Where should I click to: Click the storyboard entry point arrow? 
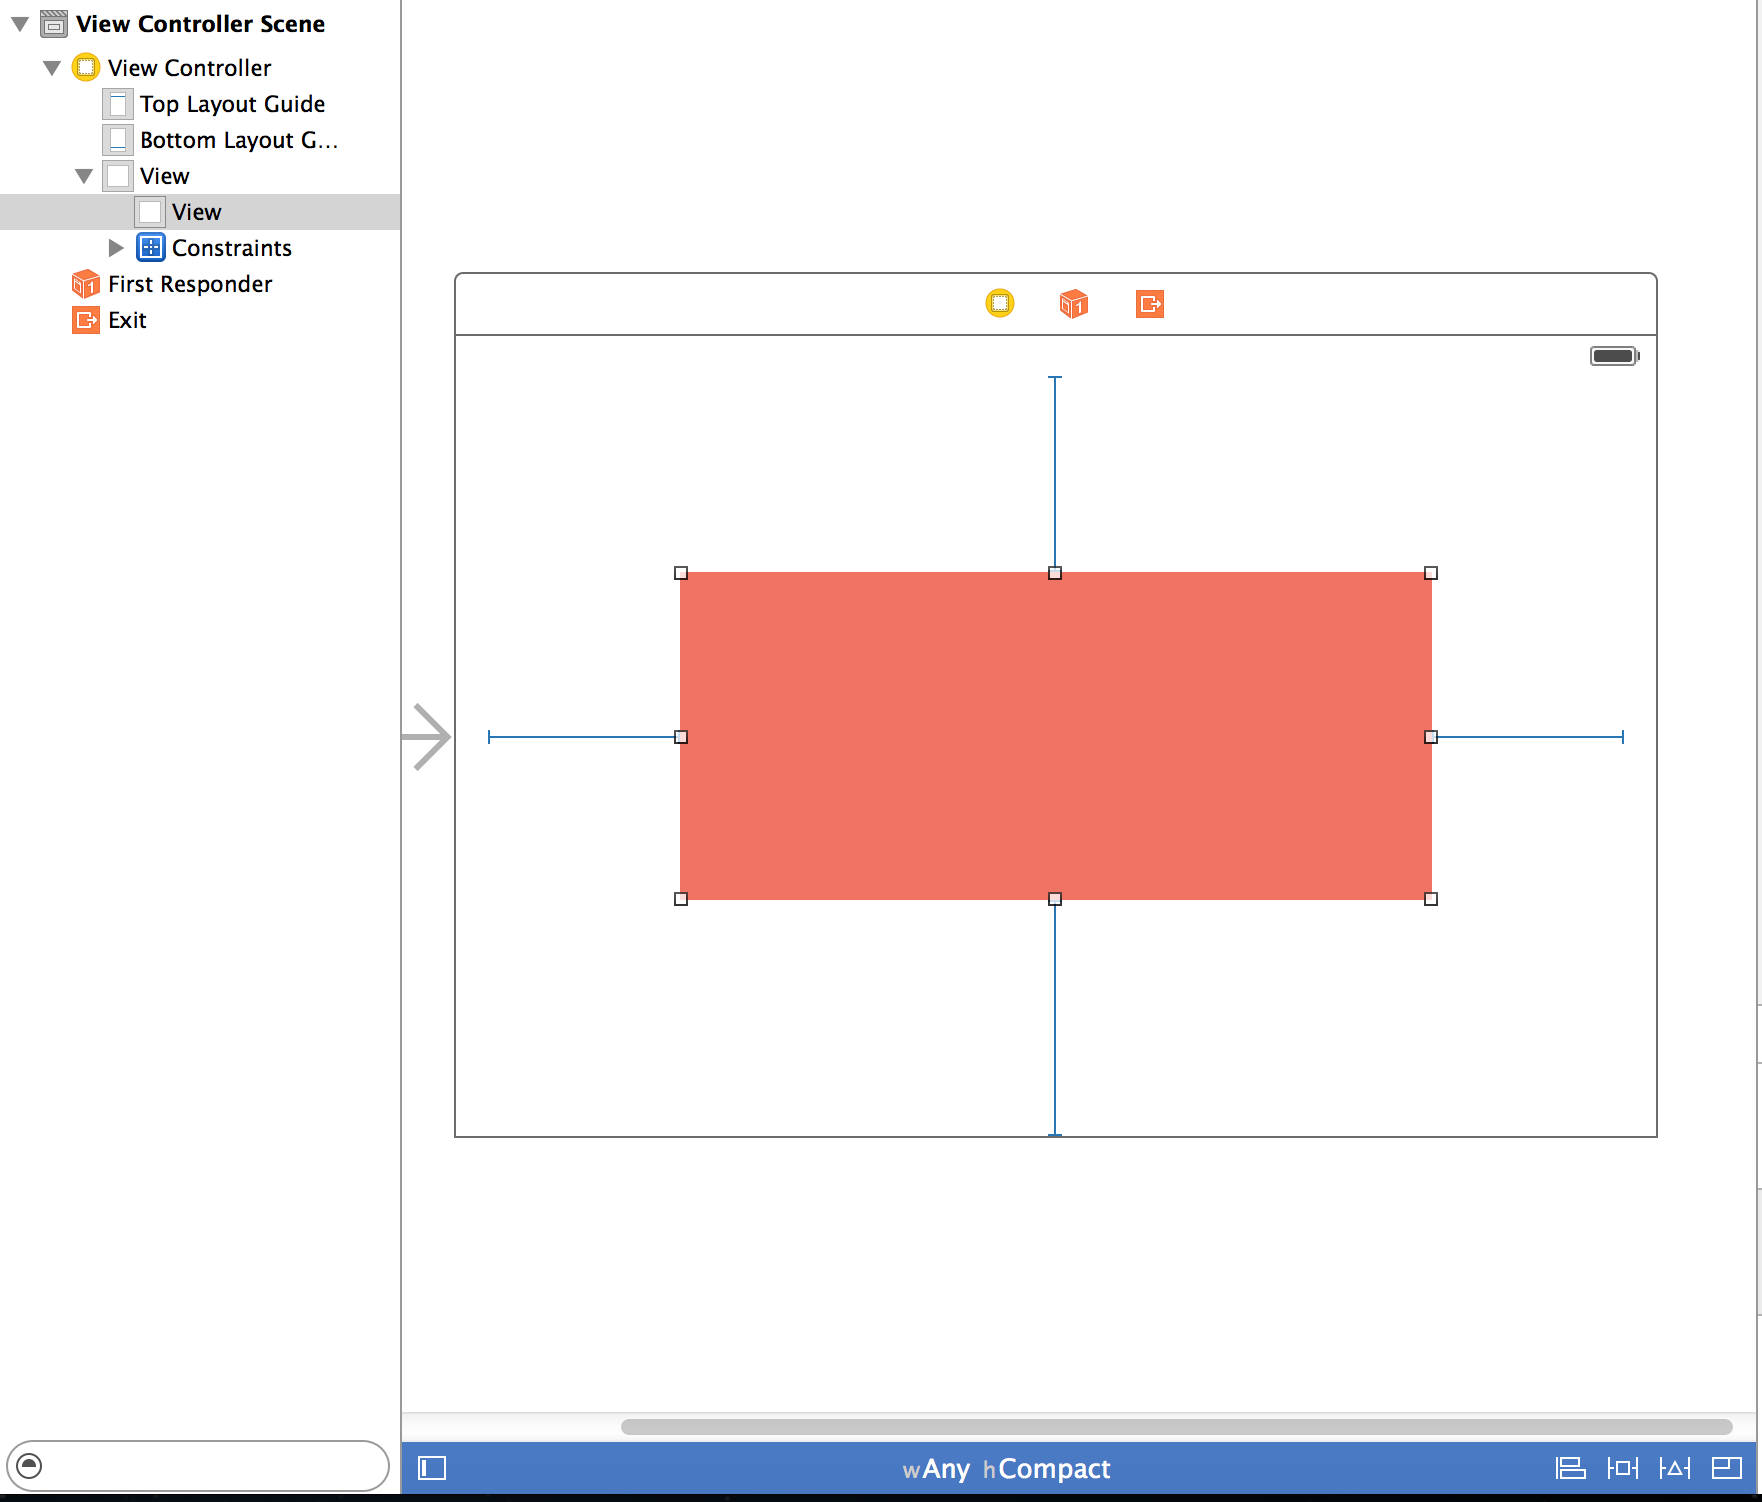click(x=428, y=737)
